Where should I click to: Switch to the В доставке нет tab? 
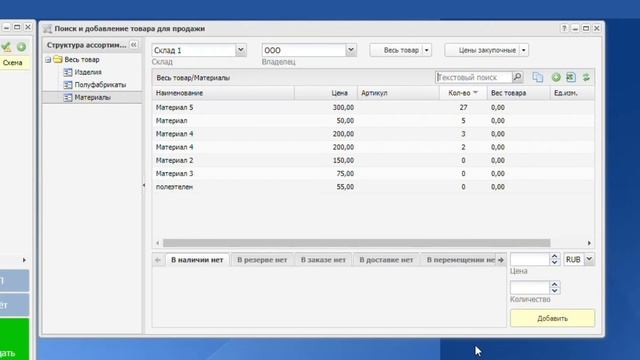386,260
